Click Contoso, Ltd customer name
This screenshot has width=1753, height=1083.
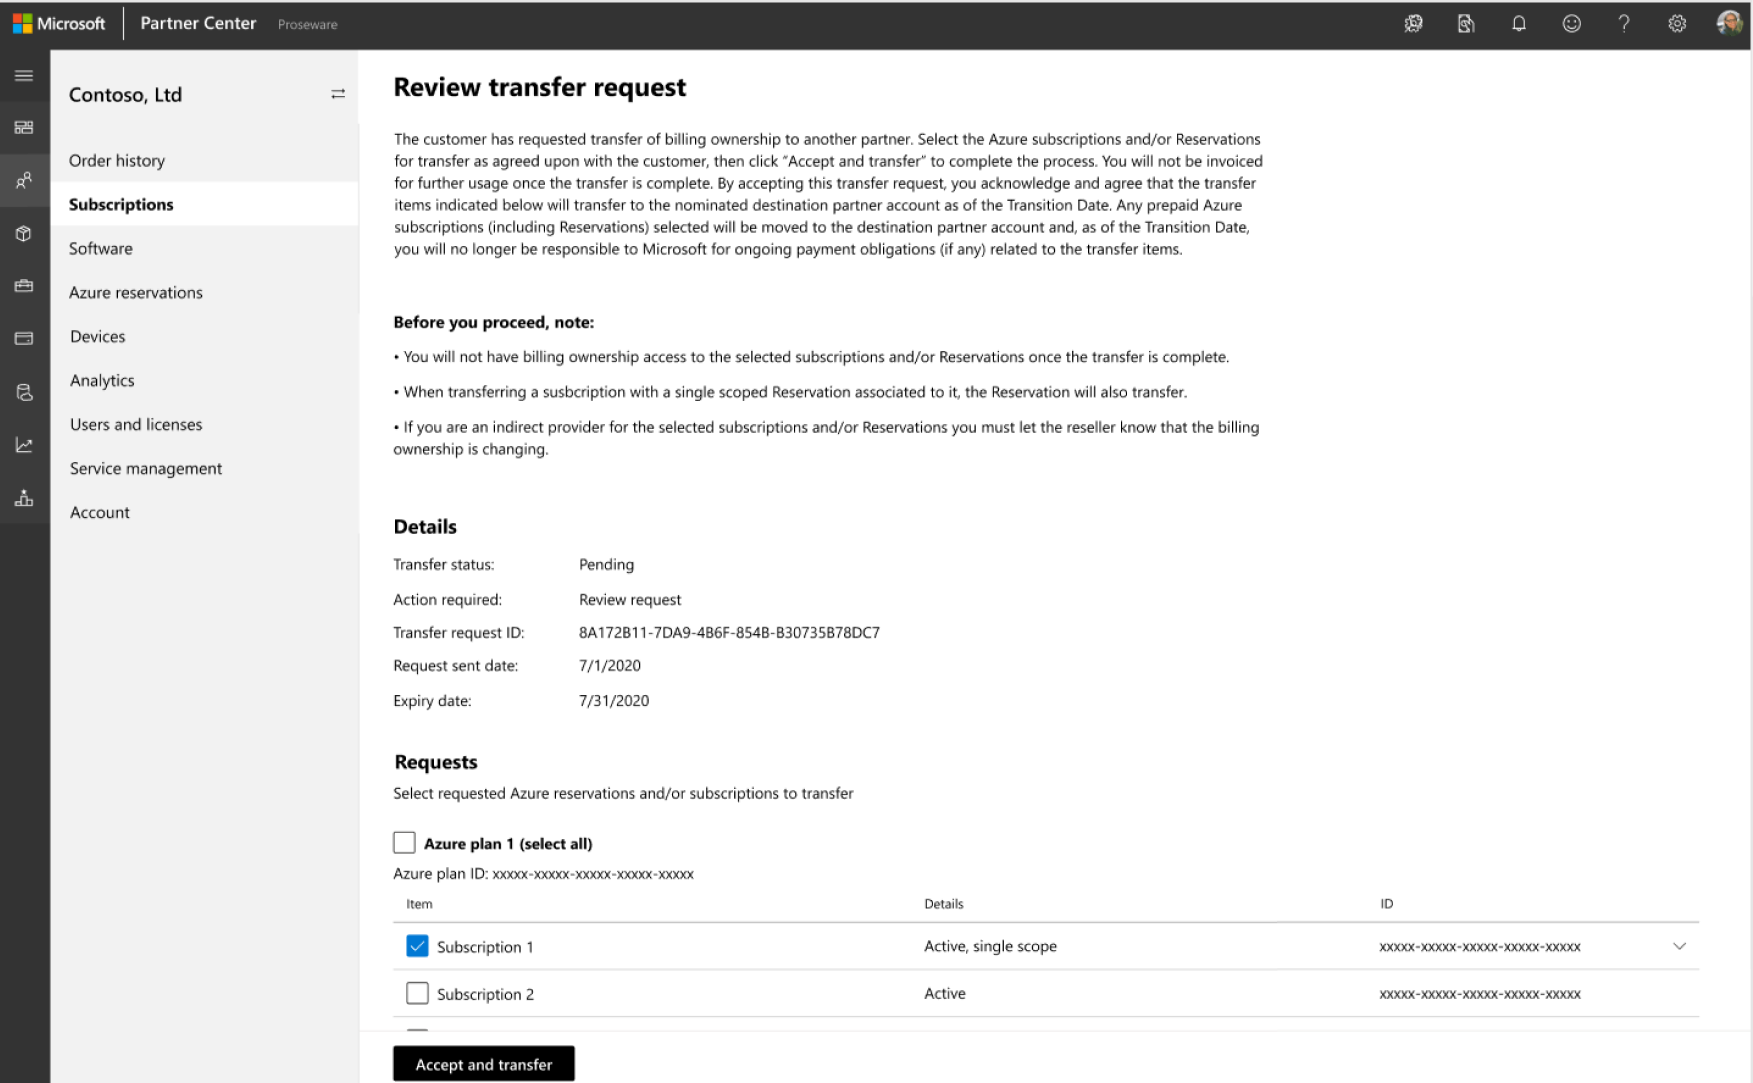click(x=125, y=95)
